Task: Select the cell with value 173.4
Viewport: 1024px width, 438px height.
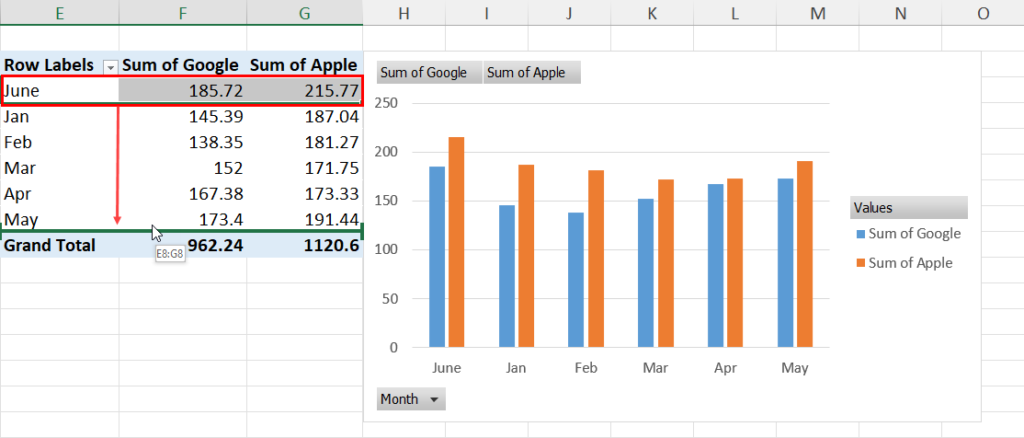Action: [x=183, y=219]
